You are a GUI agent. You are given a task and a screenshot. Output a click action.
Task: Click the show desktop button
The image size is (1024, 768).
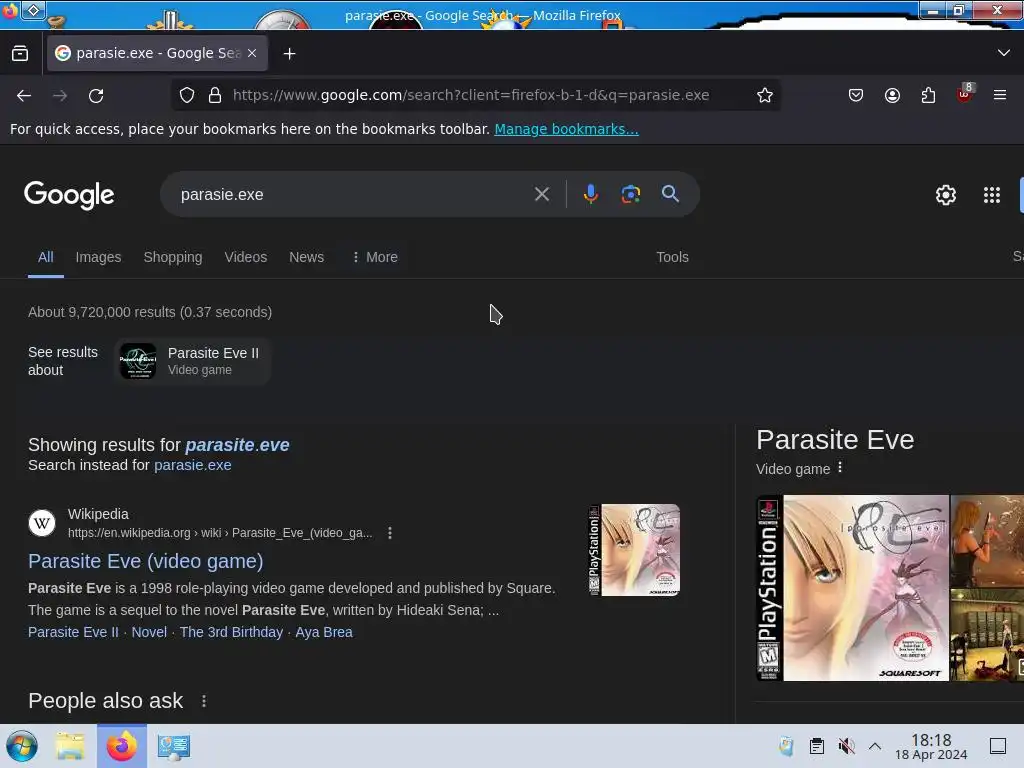click(x=998, y=746)
